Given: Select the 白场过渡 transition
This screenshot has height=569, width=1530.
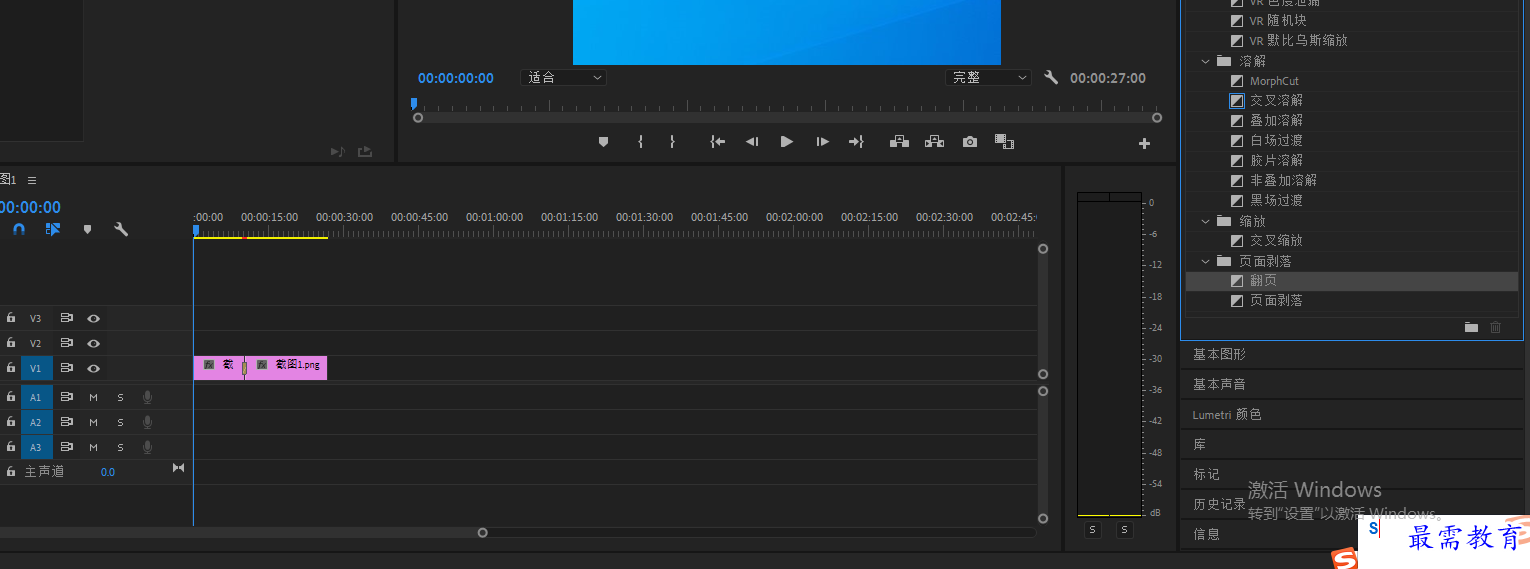Looking at the screenshot, I should tap(1276, 140).
